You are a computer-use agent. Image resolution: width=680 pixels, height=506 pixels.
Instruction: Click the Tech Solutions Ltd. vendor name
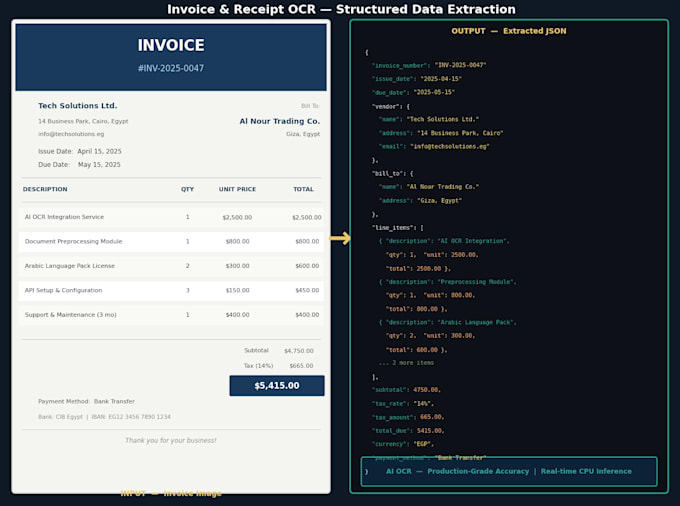tap(78, 105)
